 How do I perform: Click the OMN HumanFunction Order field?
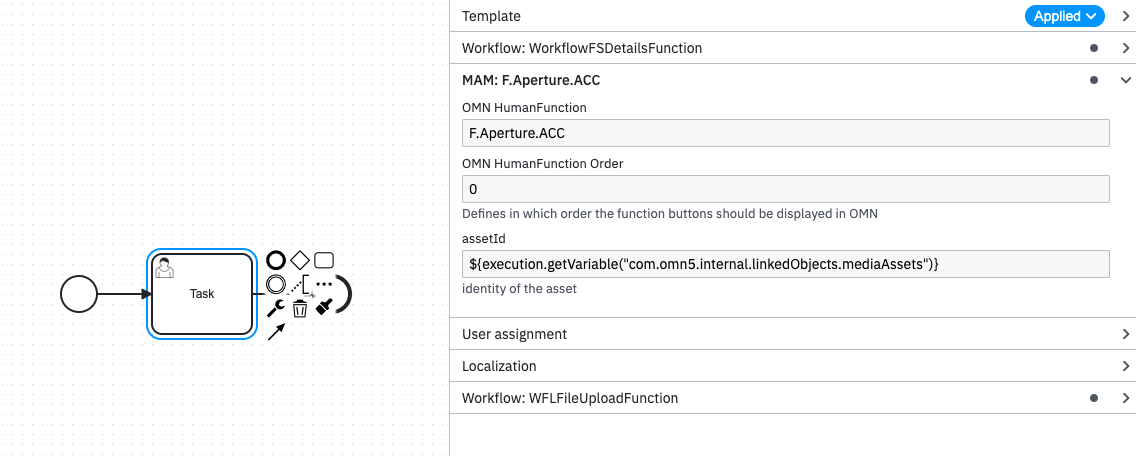[x=786, y=189]
